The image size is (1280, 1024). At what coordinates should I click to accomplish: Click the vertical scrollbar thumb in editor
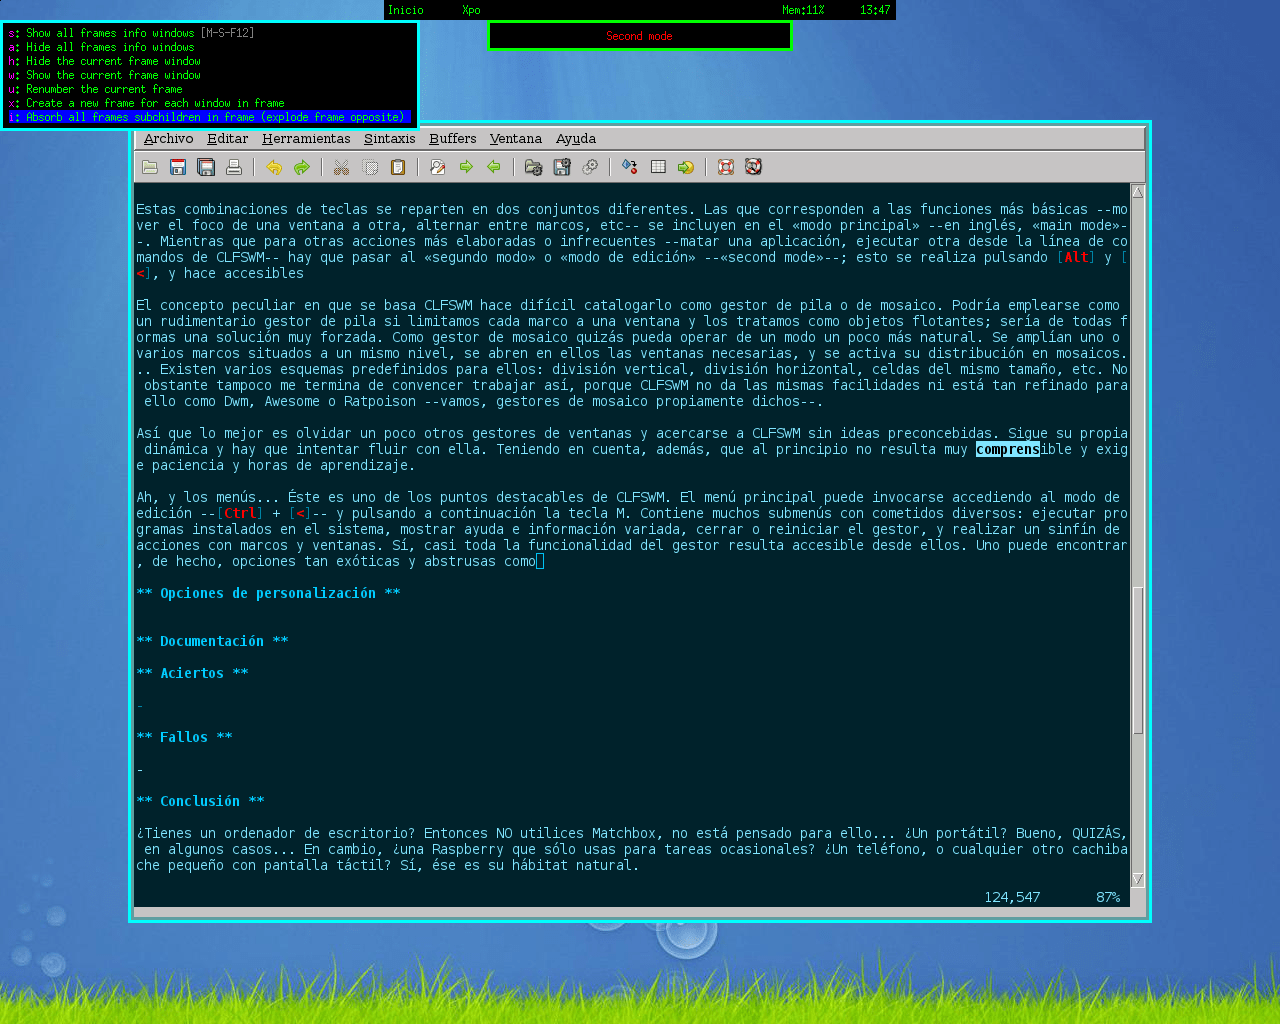click(1138, 661)
